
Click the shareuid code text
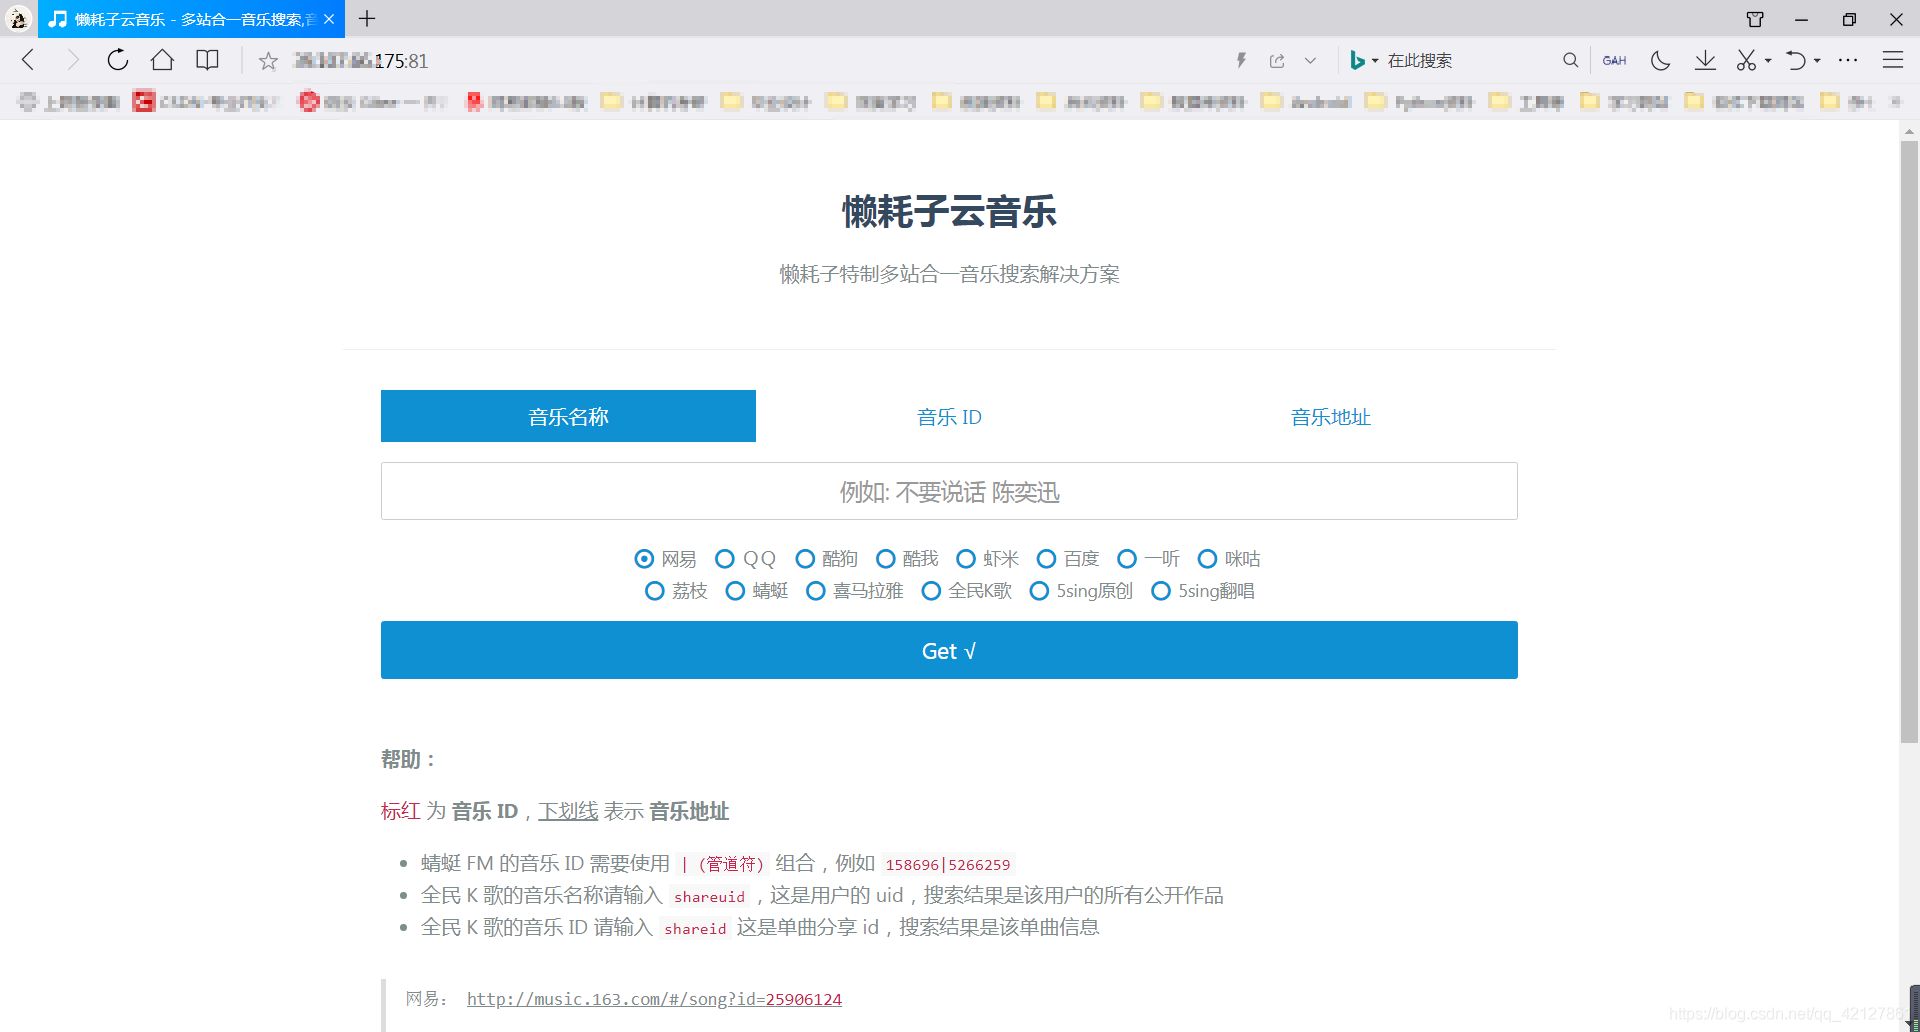click(709, 897)
